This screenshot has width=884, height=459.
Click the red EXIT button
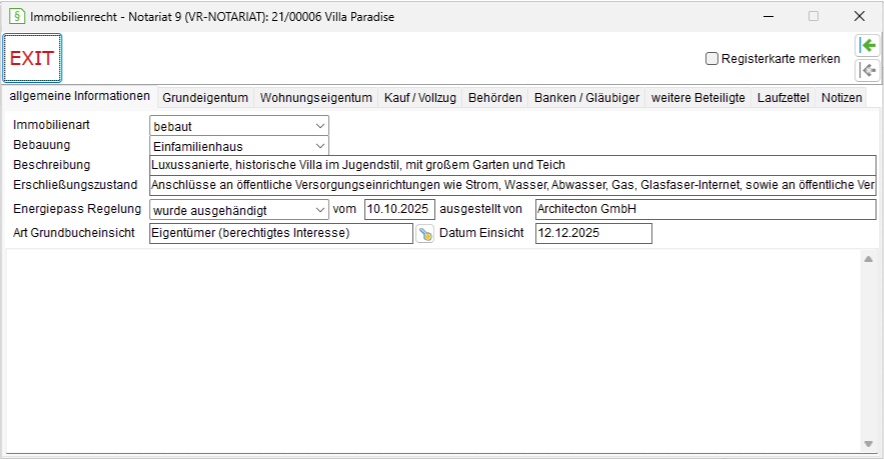click(32, 58)
